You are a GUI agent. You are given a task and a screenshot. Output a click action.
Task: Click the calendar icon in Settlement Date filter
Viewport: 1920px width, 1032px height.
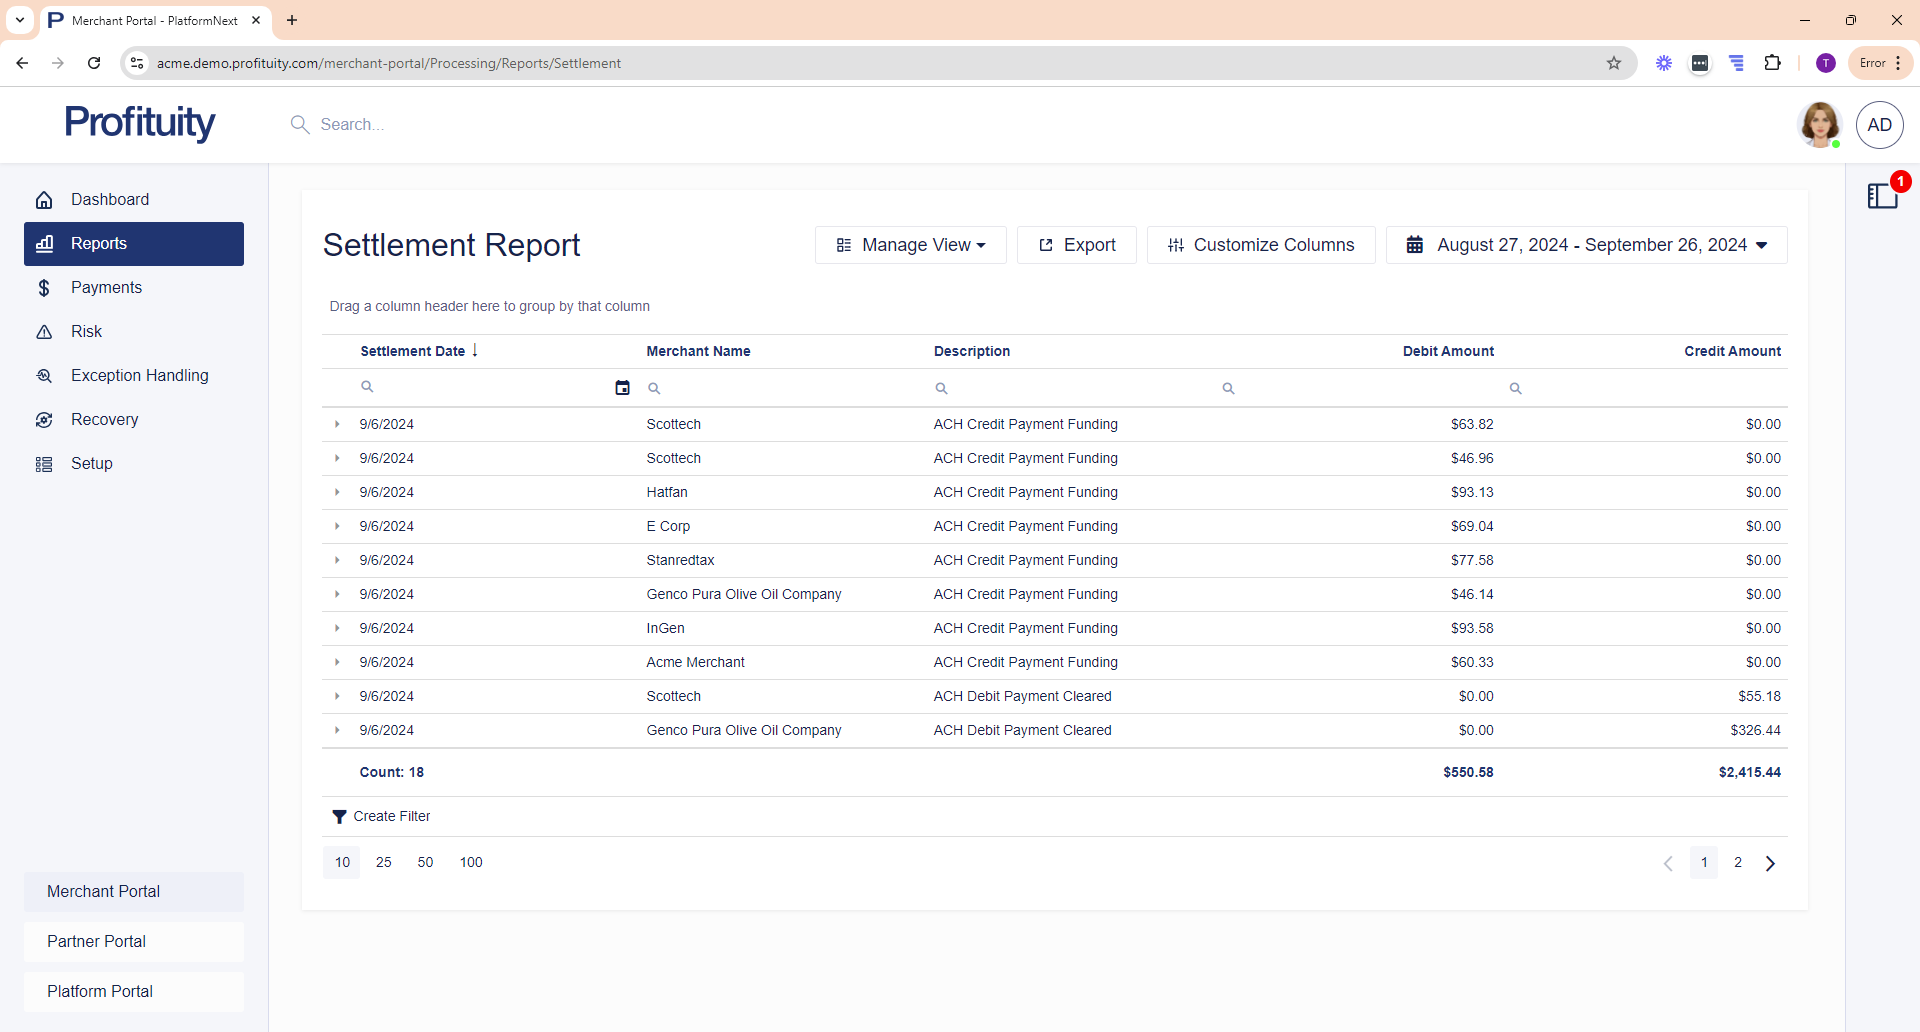(x=622, y=388)
